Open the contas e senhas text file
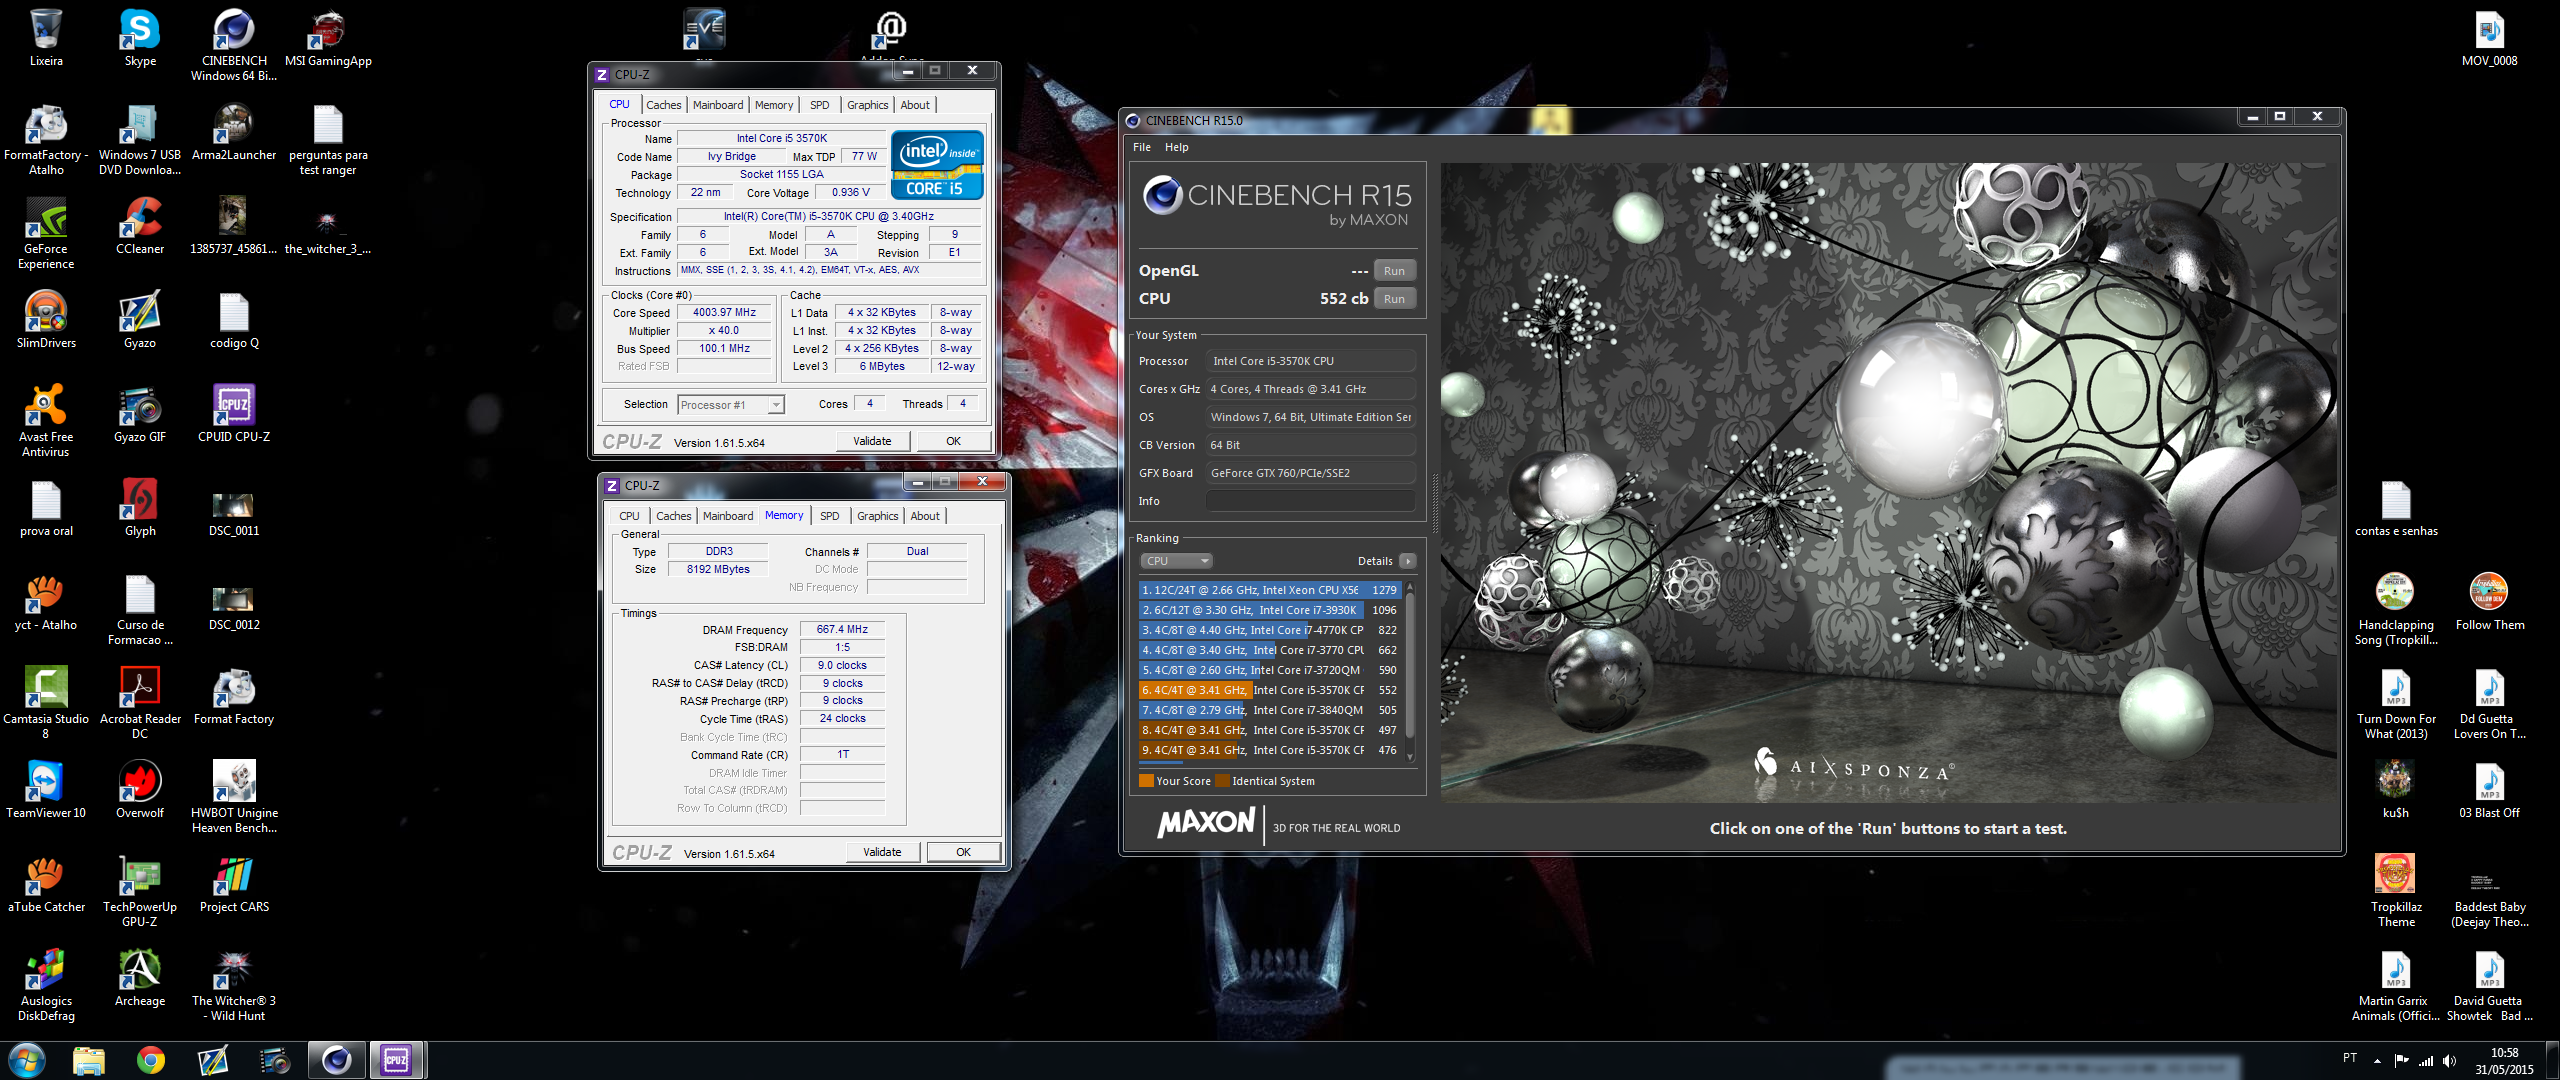The image size is (2560, 1080). [2396, 508]
